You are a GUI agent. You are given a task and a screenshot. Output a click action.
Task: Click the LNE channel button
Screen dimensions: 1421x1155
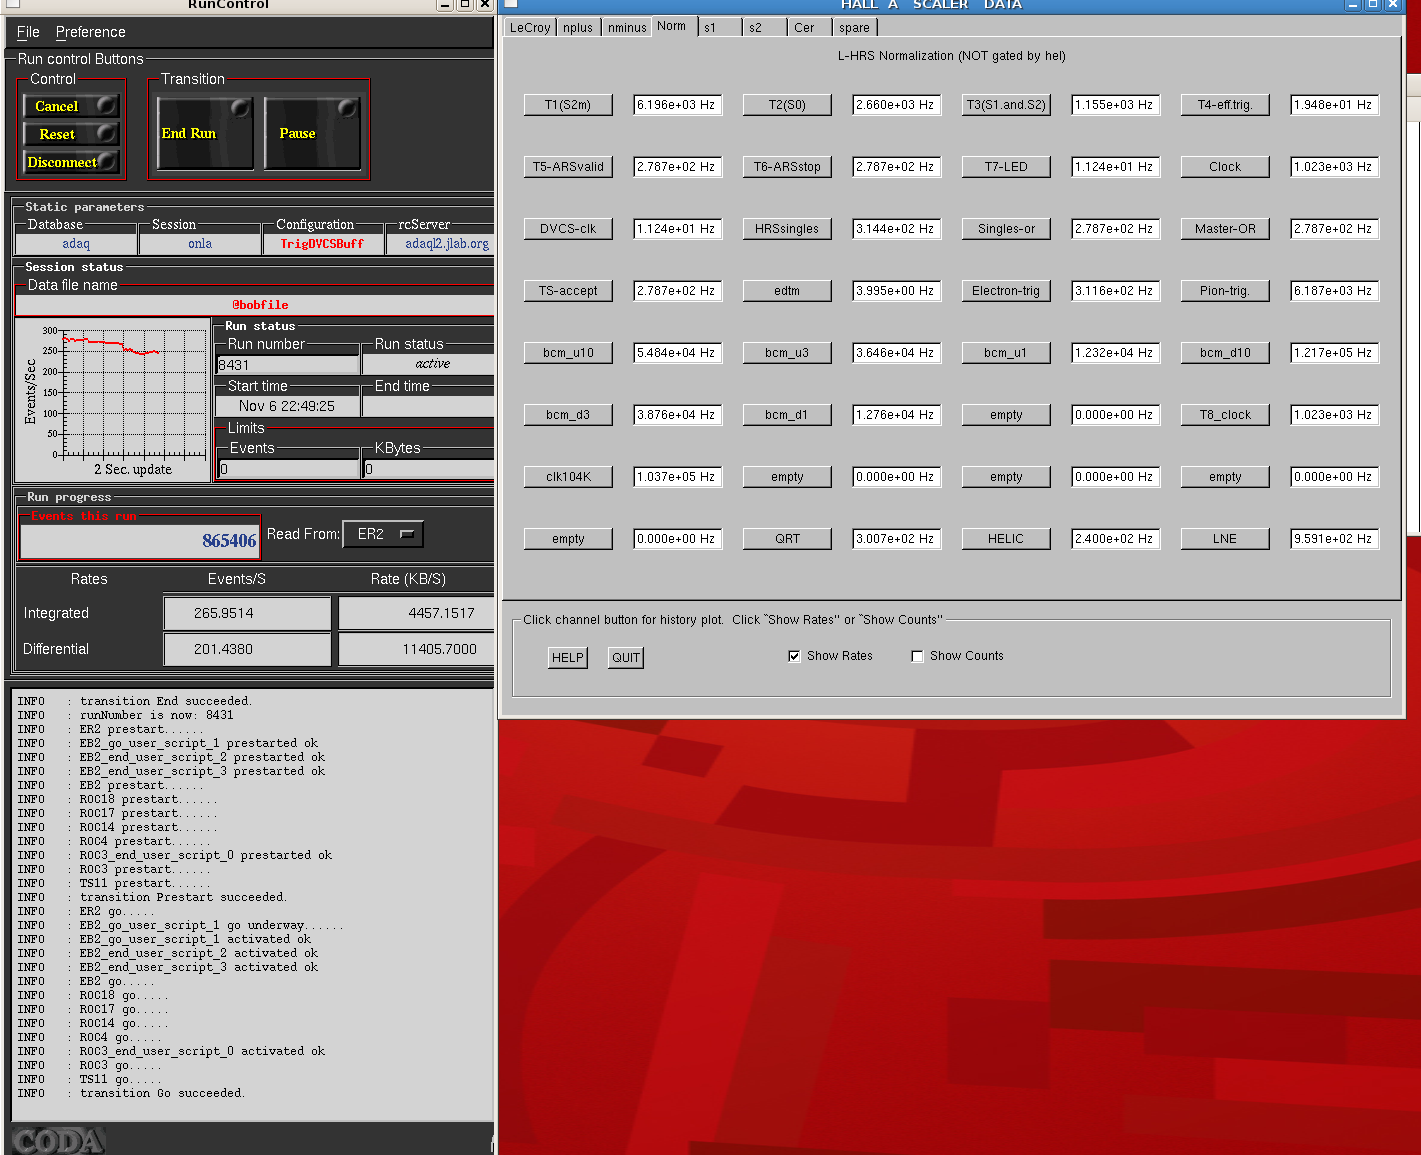pos(1225,539)
